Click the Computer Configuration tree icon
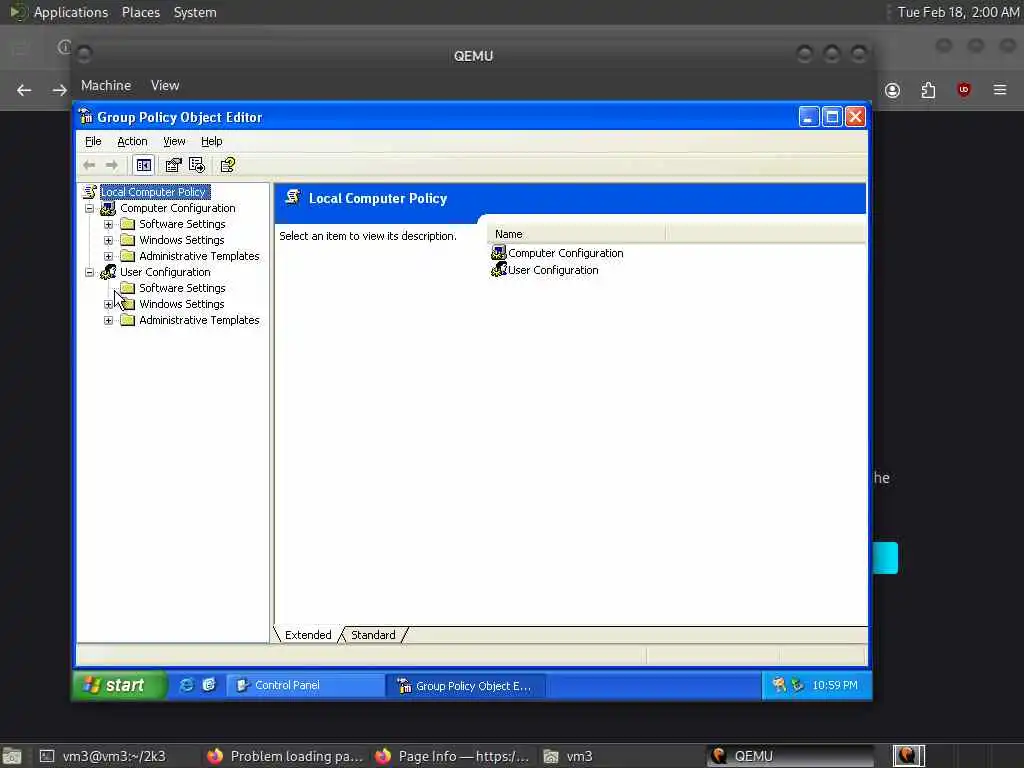Viewport: 1024px width, 768px height. click(108, 208)
